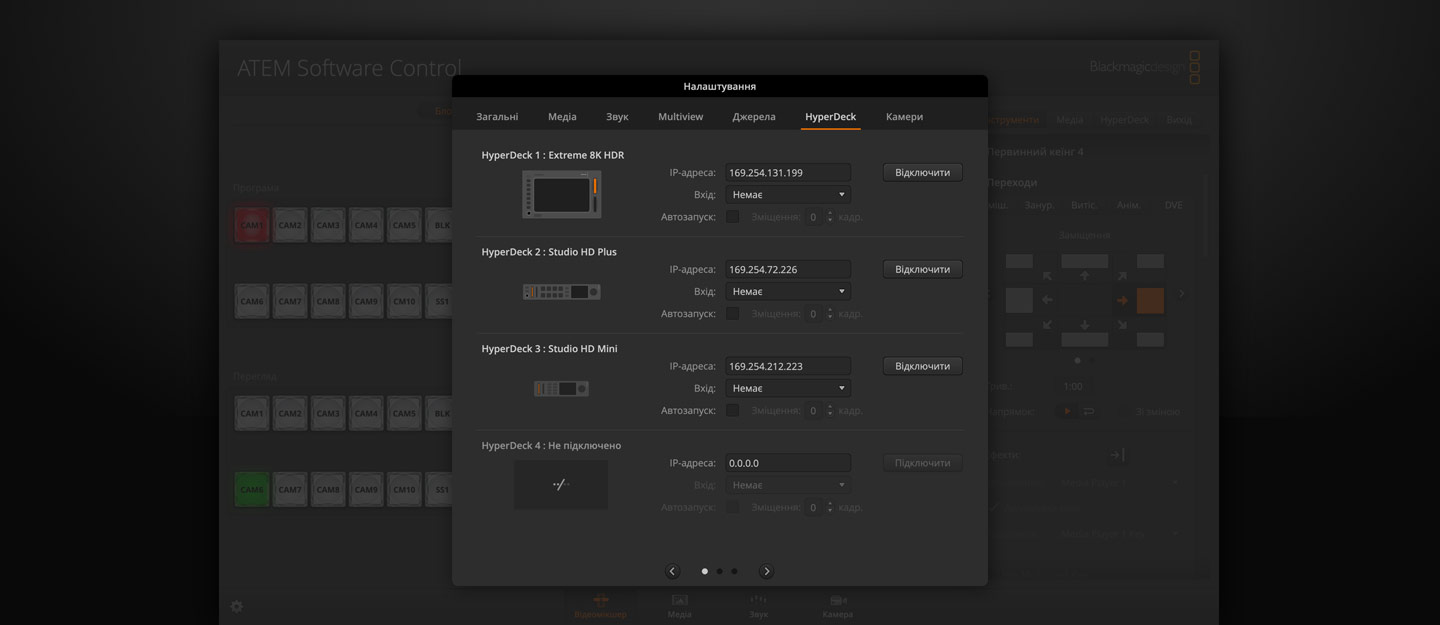Image resolution: width=1440 pixels, height=625 pixels.
Task: Open Вихід tab in main window
Action: click(x=1179, y=119)
